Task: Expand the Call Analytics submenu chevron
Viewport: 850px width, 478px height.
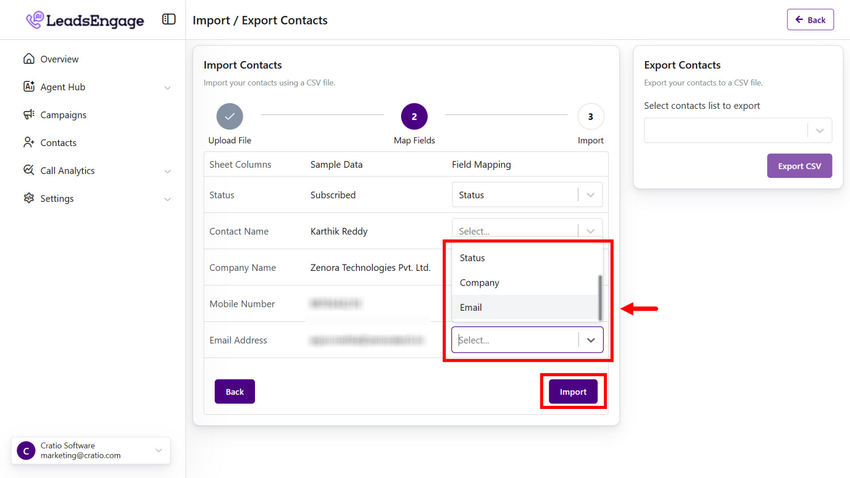Action: click(167, 172)
